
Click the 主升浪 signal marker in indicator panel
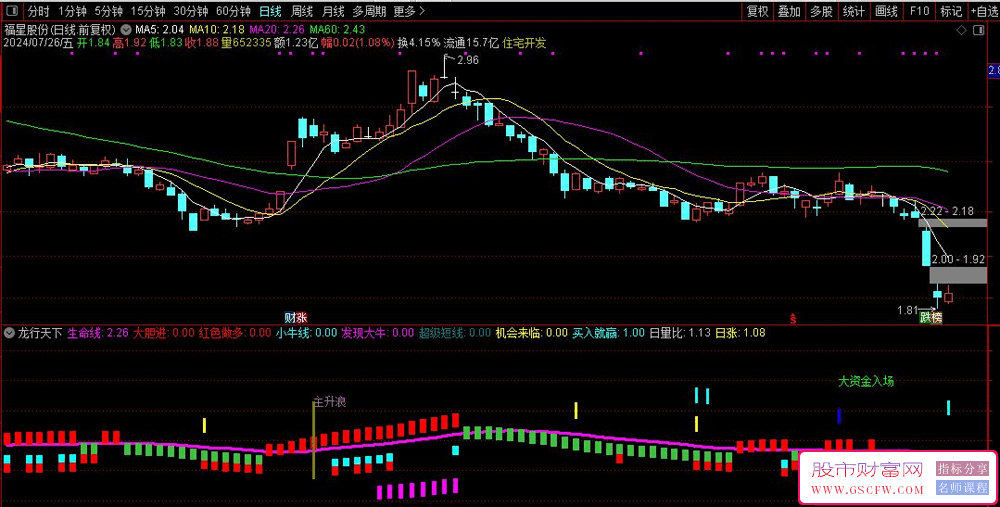click(329, 401)
